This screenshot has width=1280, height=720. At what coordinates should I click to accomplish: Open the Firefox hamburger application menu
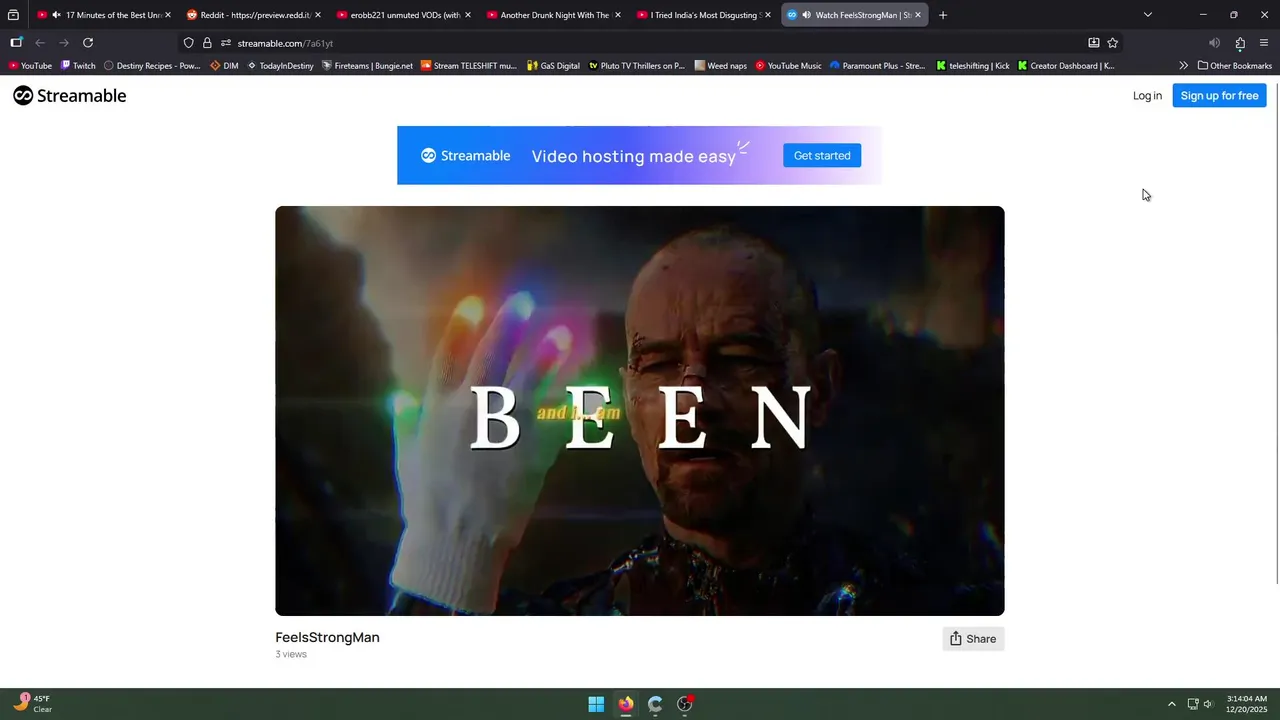[x=1264, y=43]
